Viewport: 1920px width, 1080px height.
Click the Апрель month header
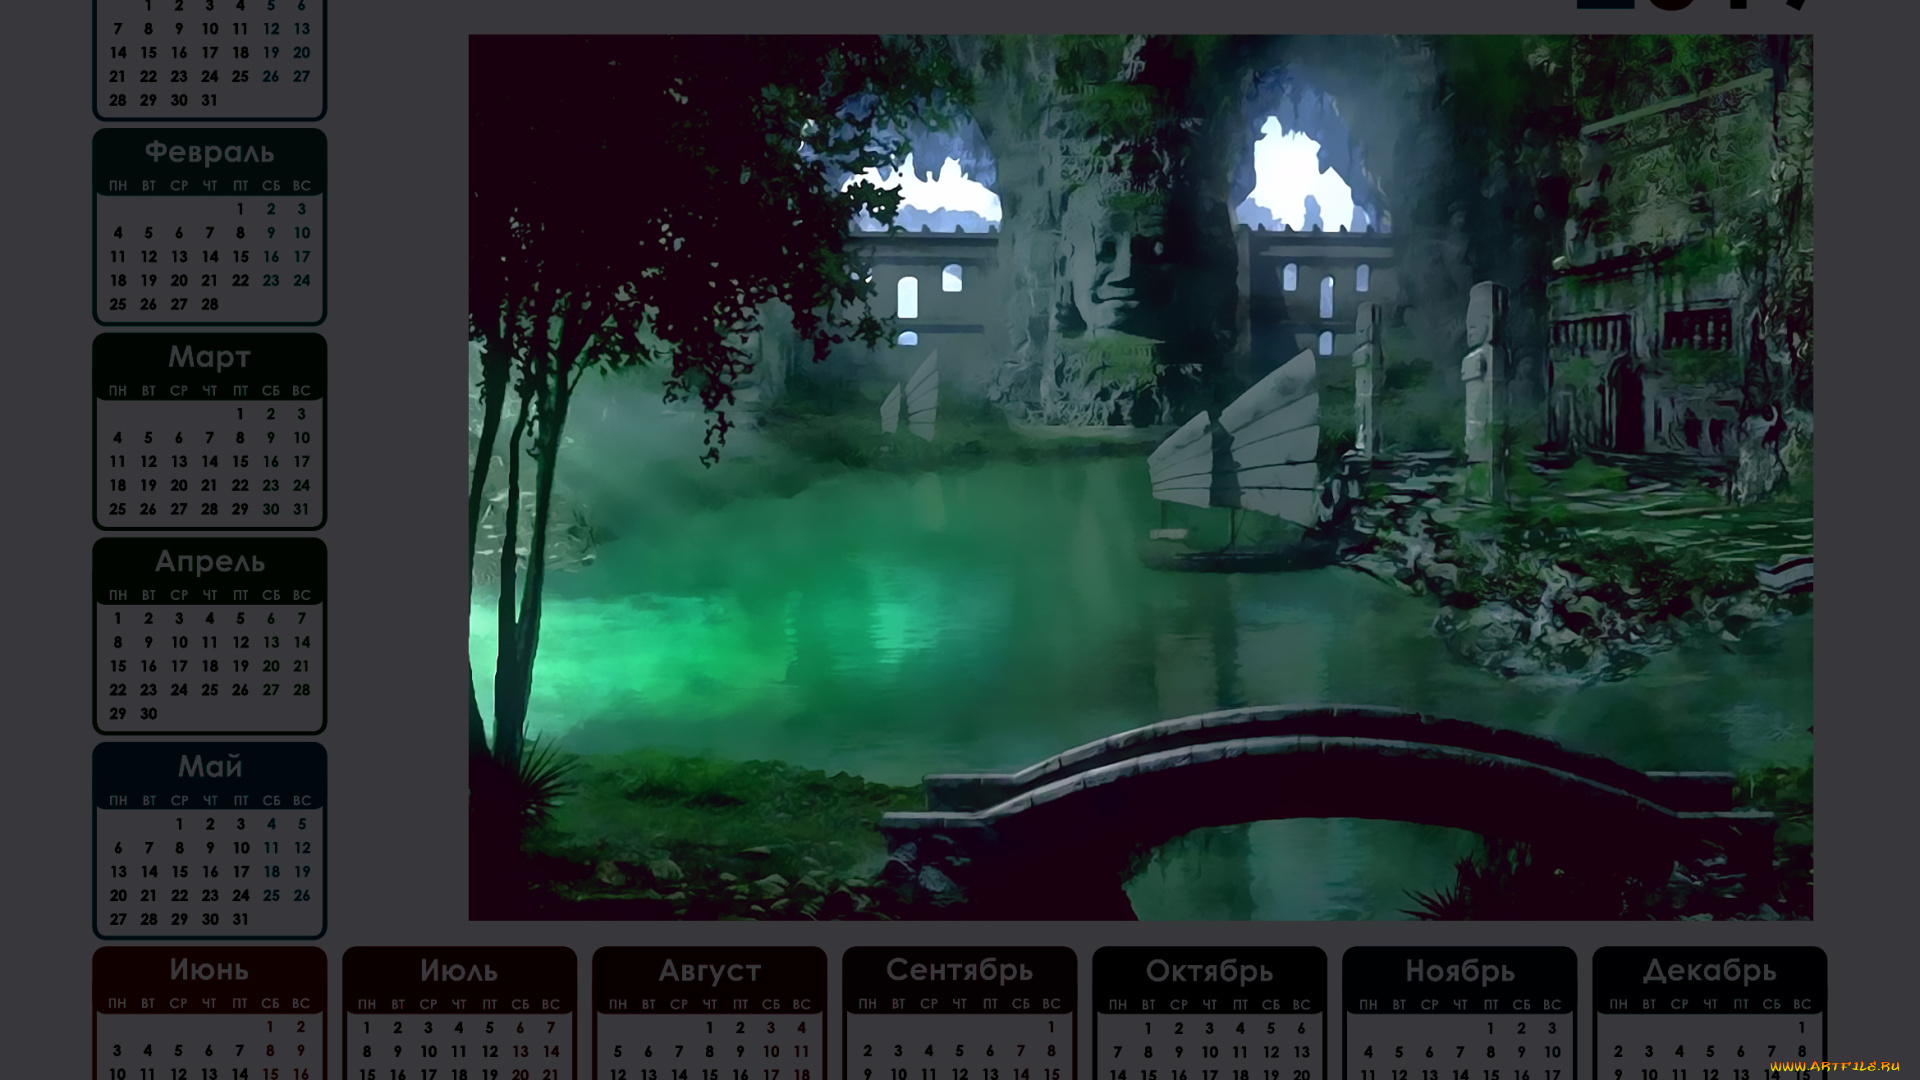pyautogui.click(x=209, y=562)
